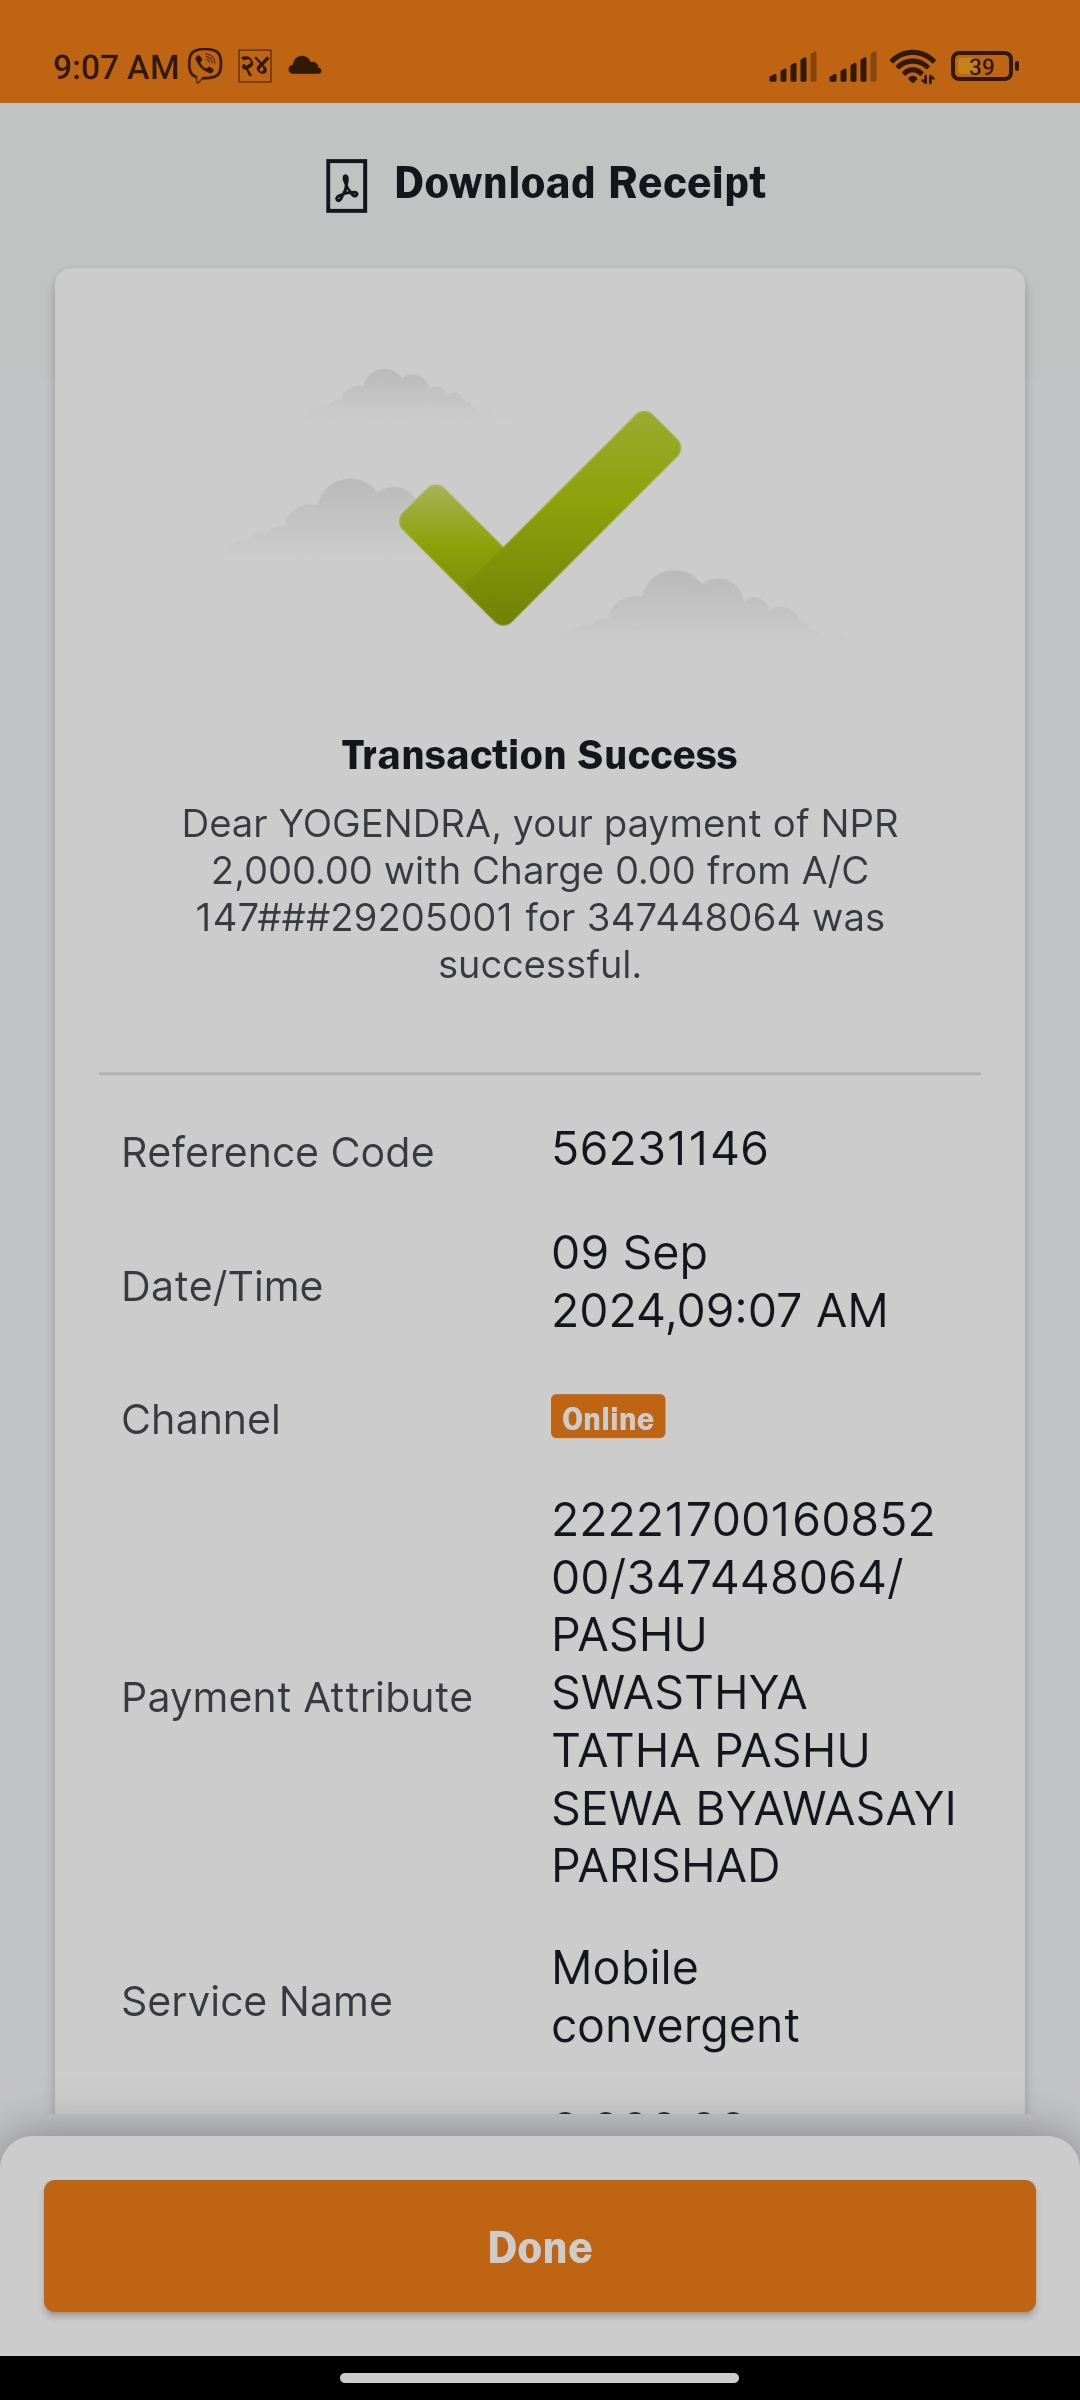Tap the second mobile signal strength icon

853,67
